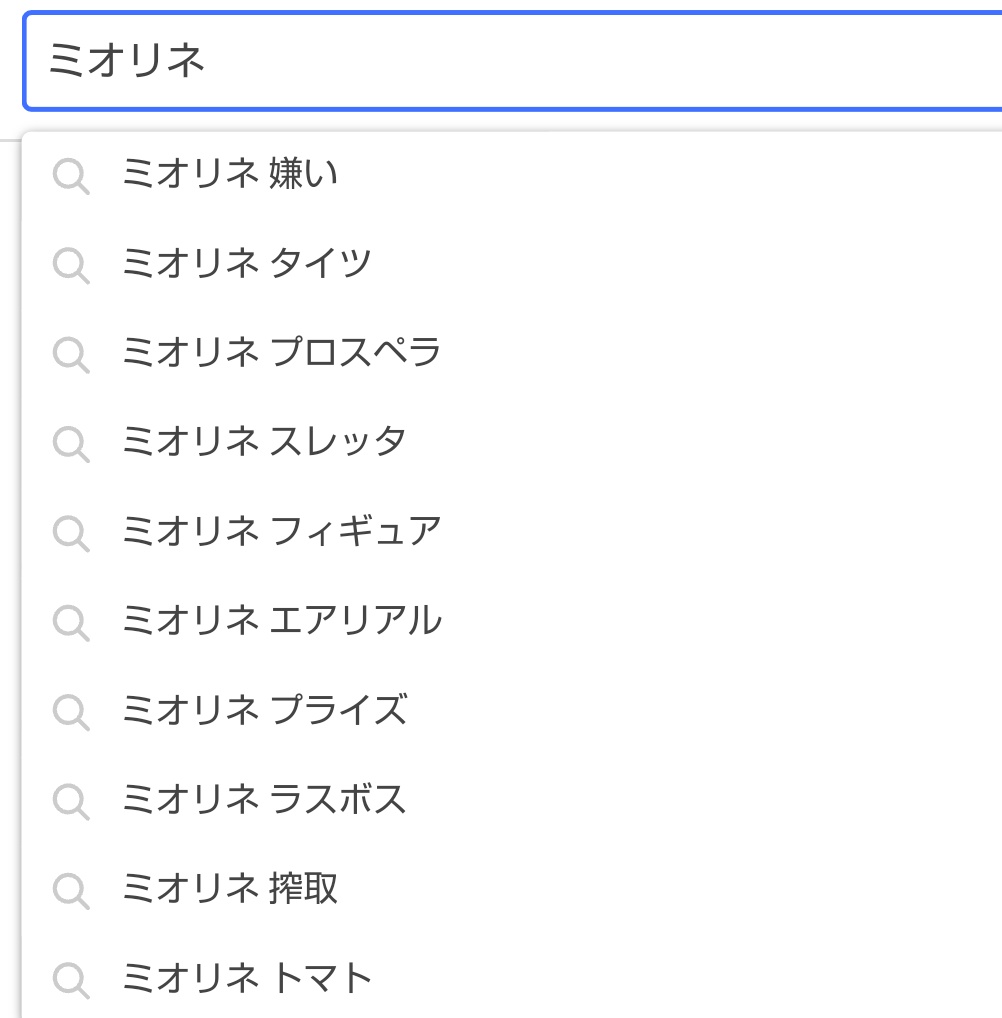1002x1018 pixels.
Task: Click magnifier icon beside ミオリネ スレッタ
Action: 71,443
